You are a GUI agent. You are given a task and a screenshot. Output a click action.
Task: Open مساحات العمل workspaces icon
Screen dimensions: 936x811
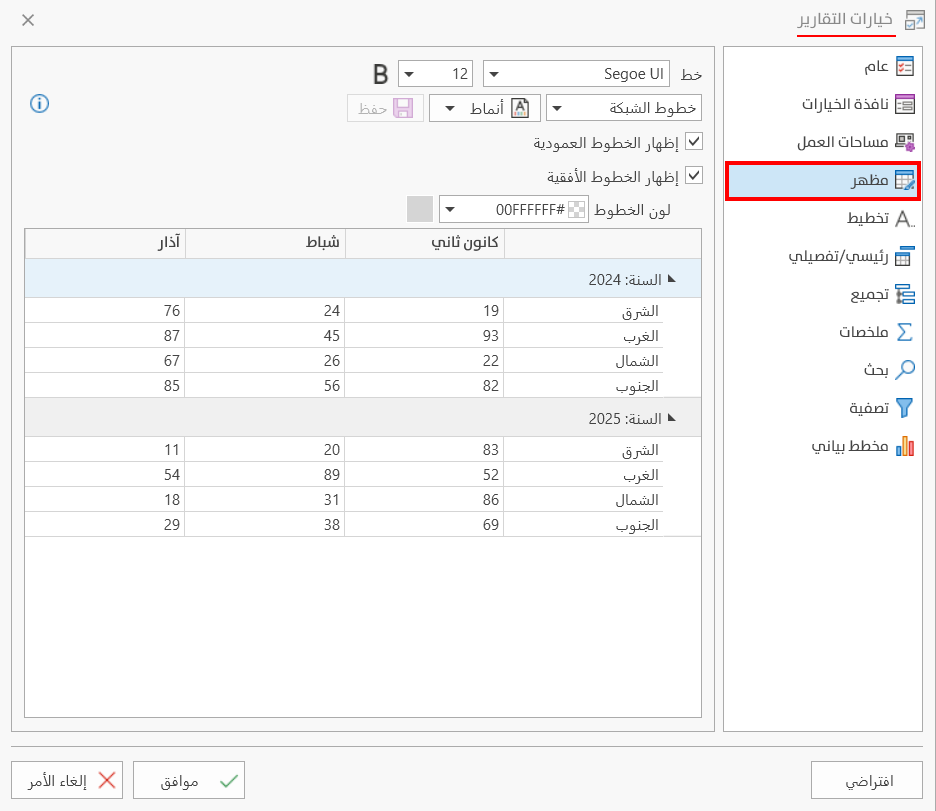pyautogui.click(x=904, y=142)
